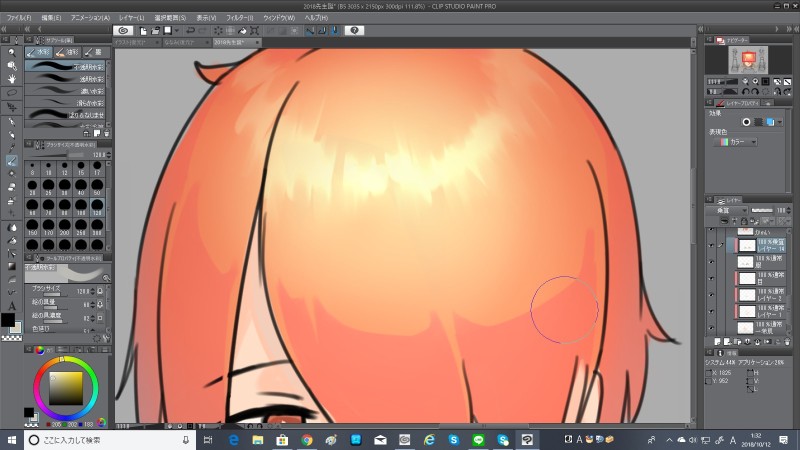Open tool property wrench settings icon
Screen dimensions: 800x450
click(x=106, y=338)
